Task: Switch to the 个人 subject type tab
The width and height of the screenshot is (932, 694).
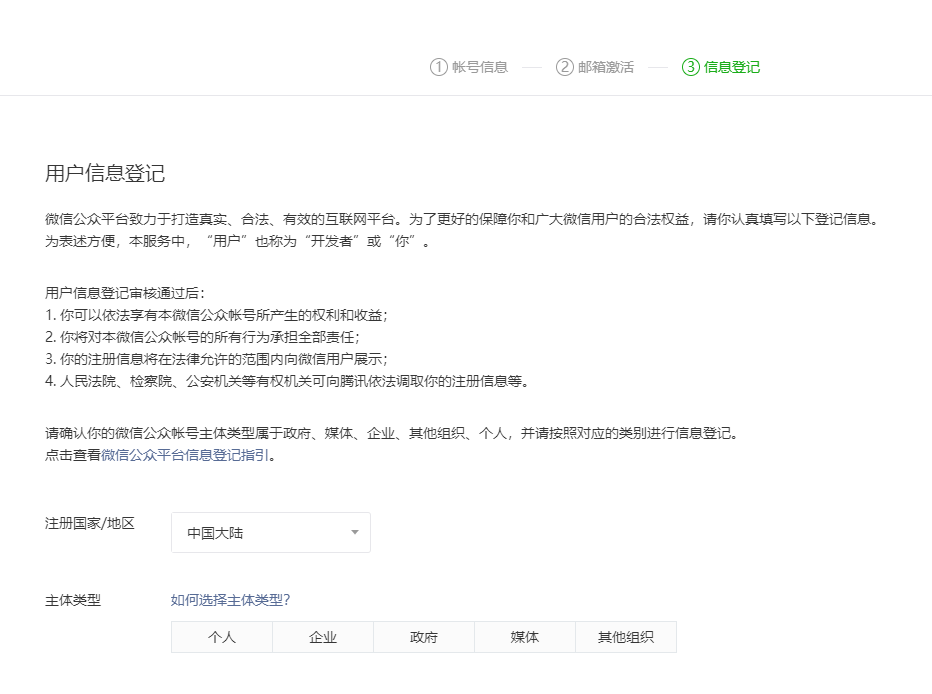Action: [221, 636]
